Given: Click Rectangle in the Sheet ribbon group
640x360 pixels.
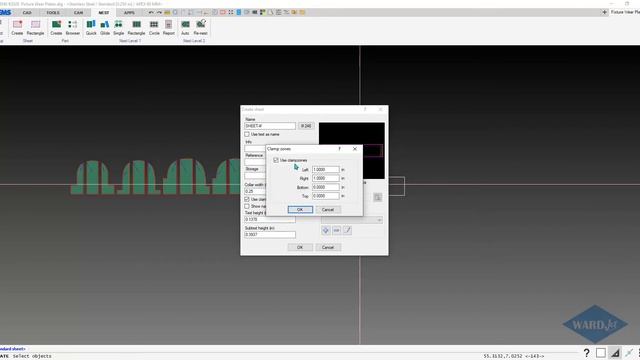Looking at the screenshot, I should (36, 28).
